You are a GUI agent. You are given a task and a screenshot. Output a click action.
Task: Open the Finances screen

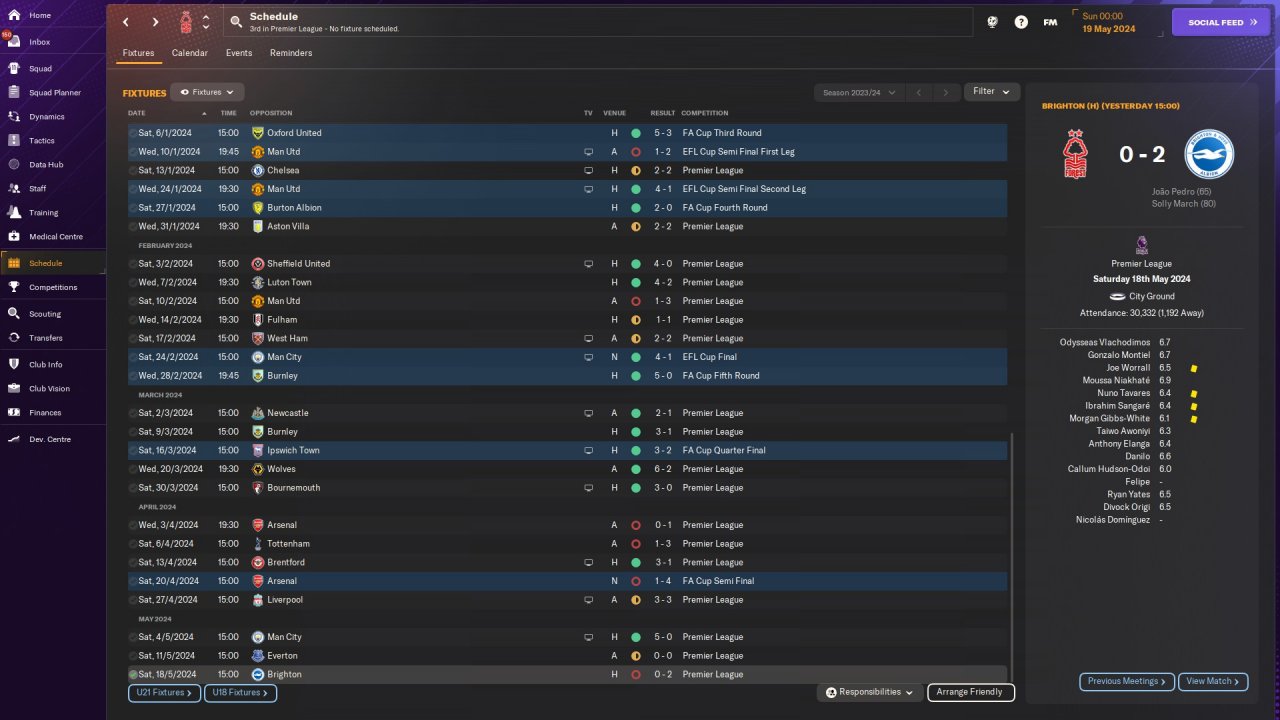pos(45,412)
